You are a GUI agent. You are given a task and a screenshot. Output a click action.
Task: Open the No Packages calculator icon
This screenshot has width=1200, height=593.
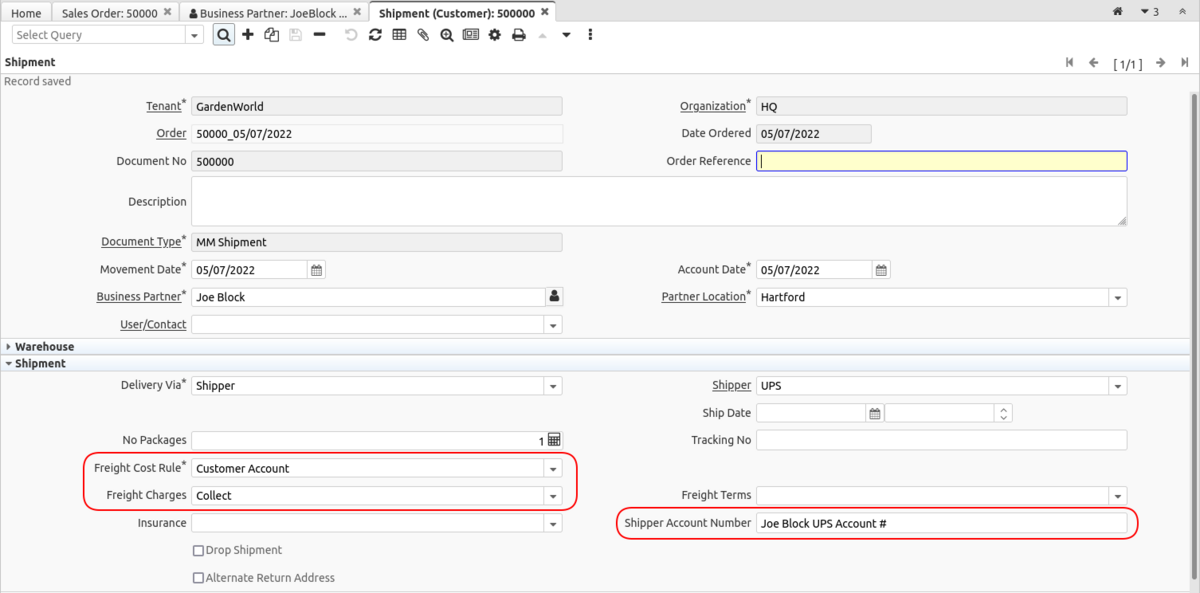(553, 440)
